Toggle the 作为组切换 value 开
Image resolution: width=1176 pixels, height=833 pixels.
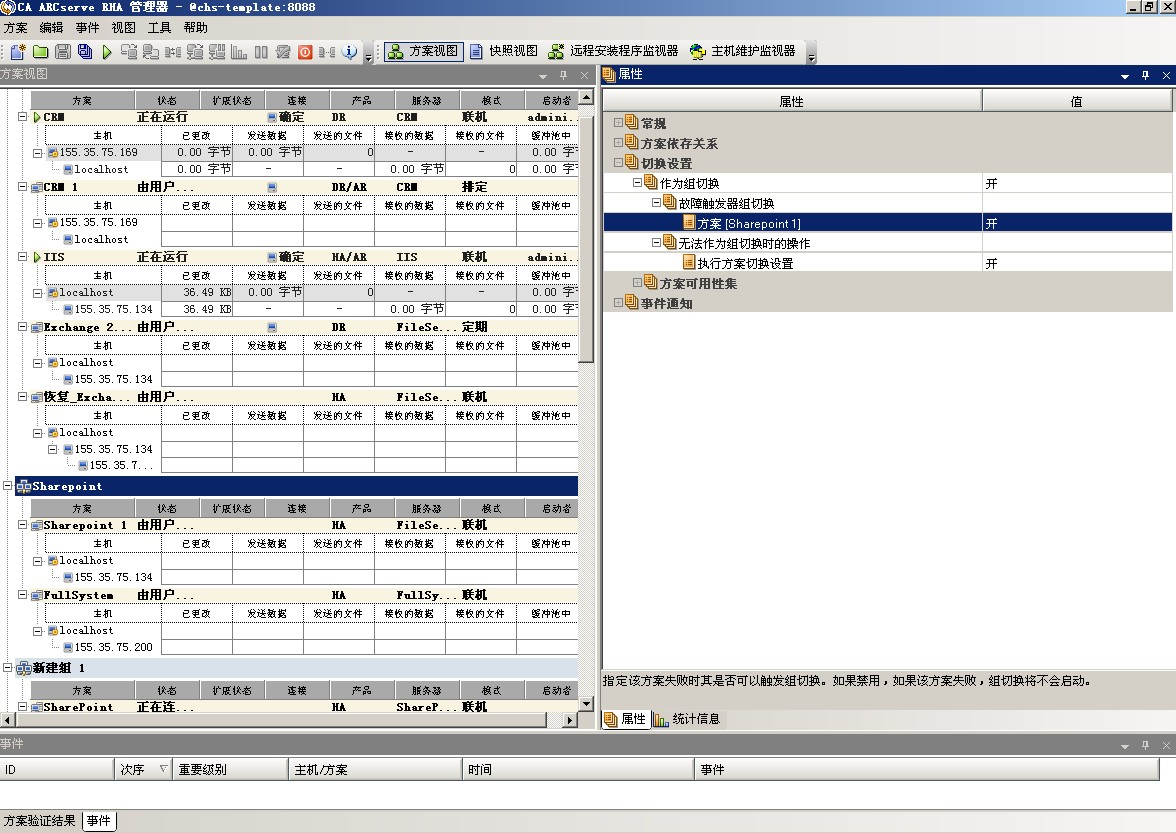pyautogui.click(x=1076, y=183)
